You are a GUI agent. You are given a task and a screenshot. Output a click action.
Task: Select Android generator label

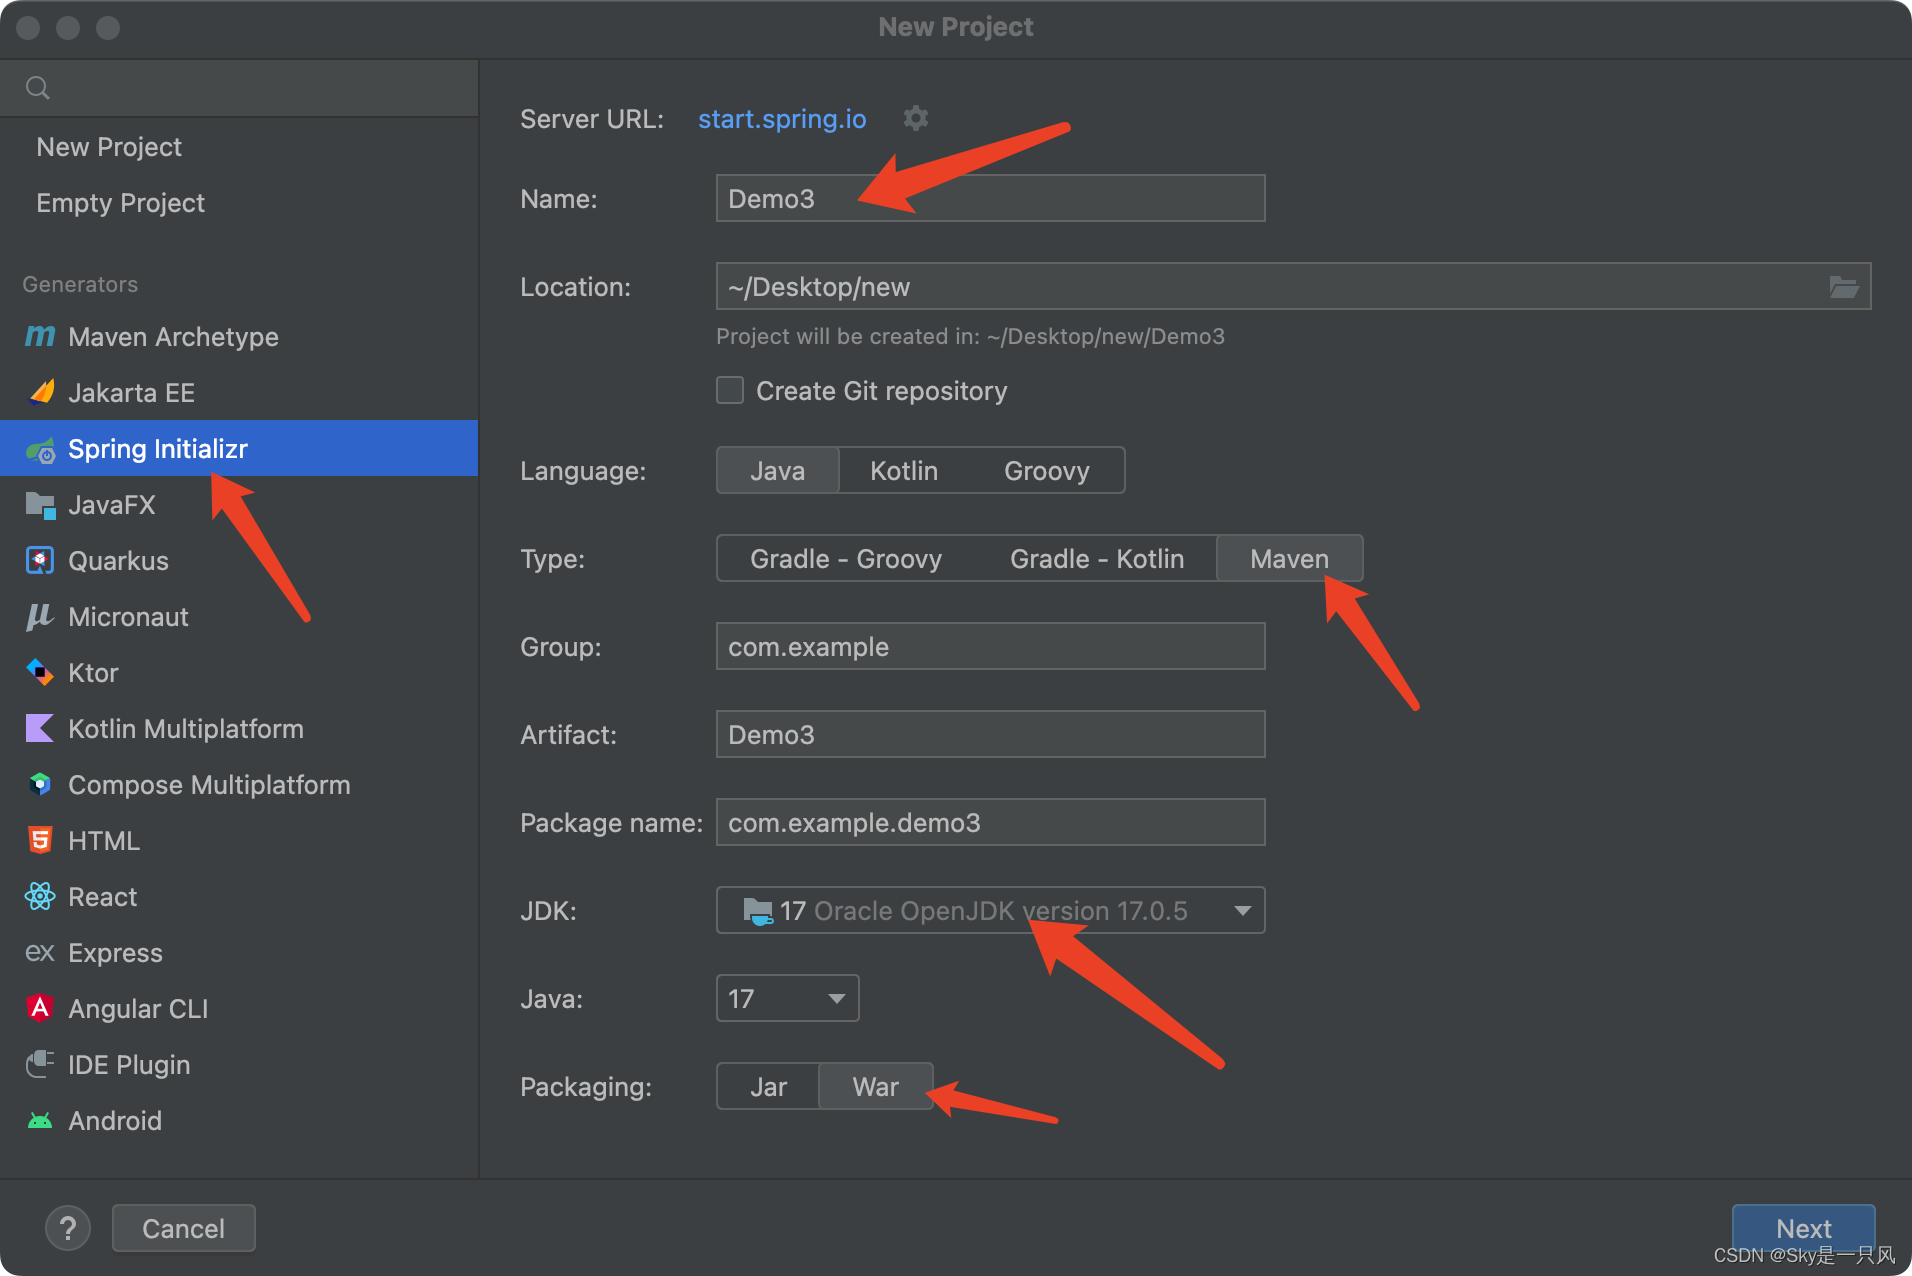(x=115, y=1121)
